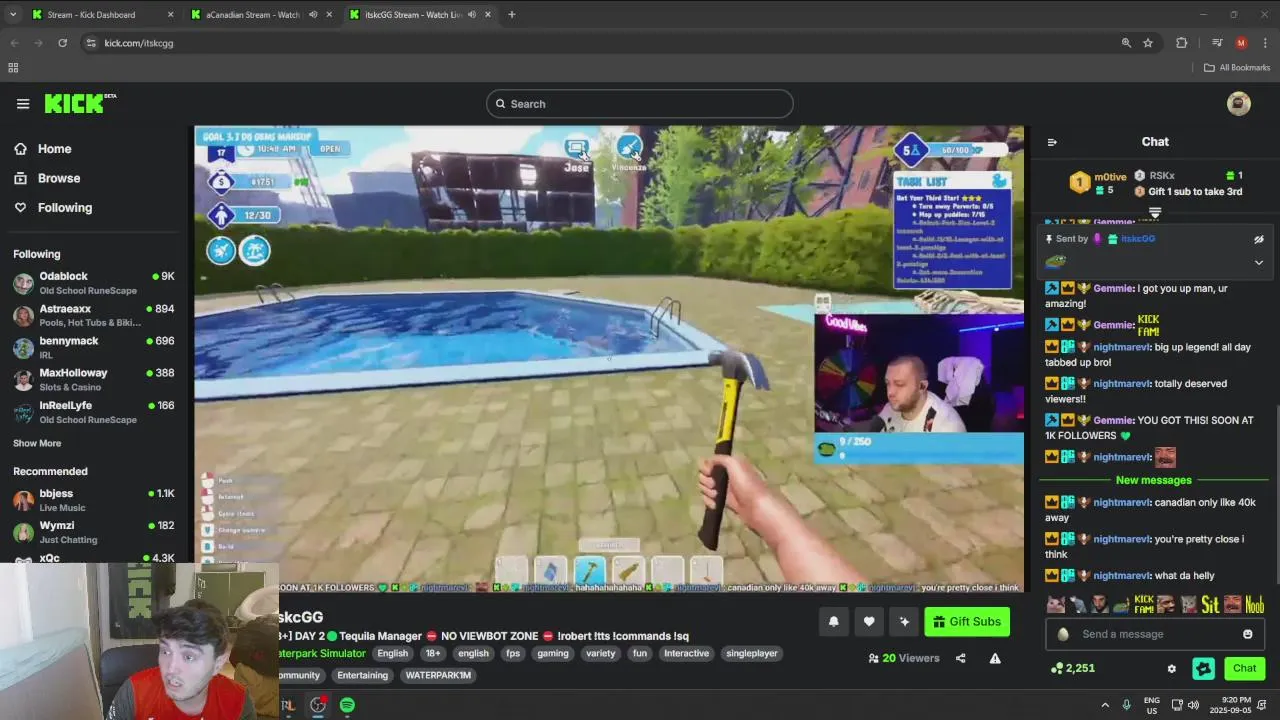Click the Spotify icon in the taskbar
The width and height of the screenshot is (1280, 720).
point(347,705)
